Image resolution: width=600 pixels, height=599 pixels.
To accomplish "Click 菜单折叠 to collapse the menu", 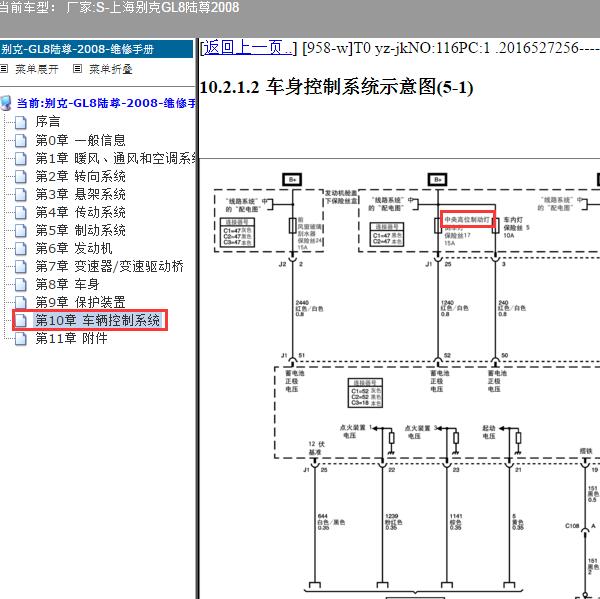I will 111,69.
